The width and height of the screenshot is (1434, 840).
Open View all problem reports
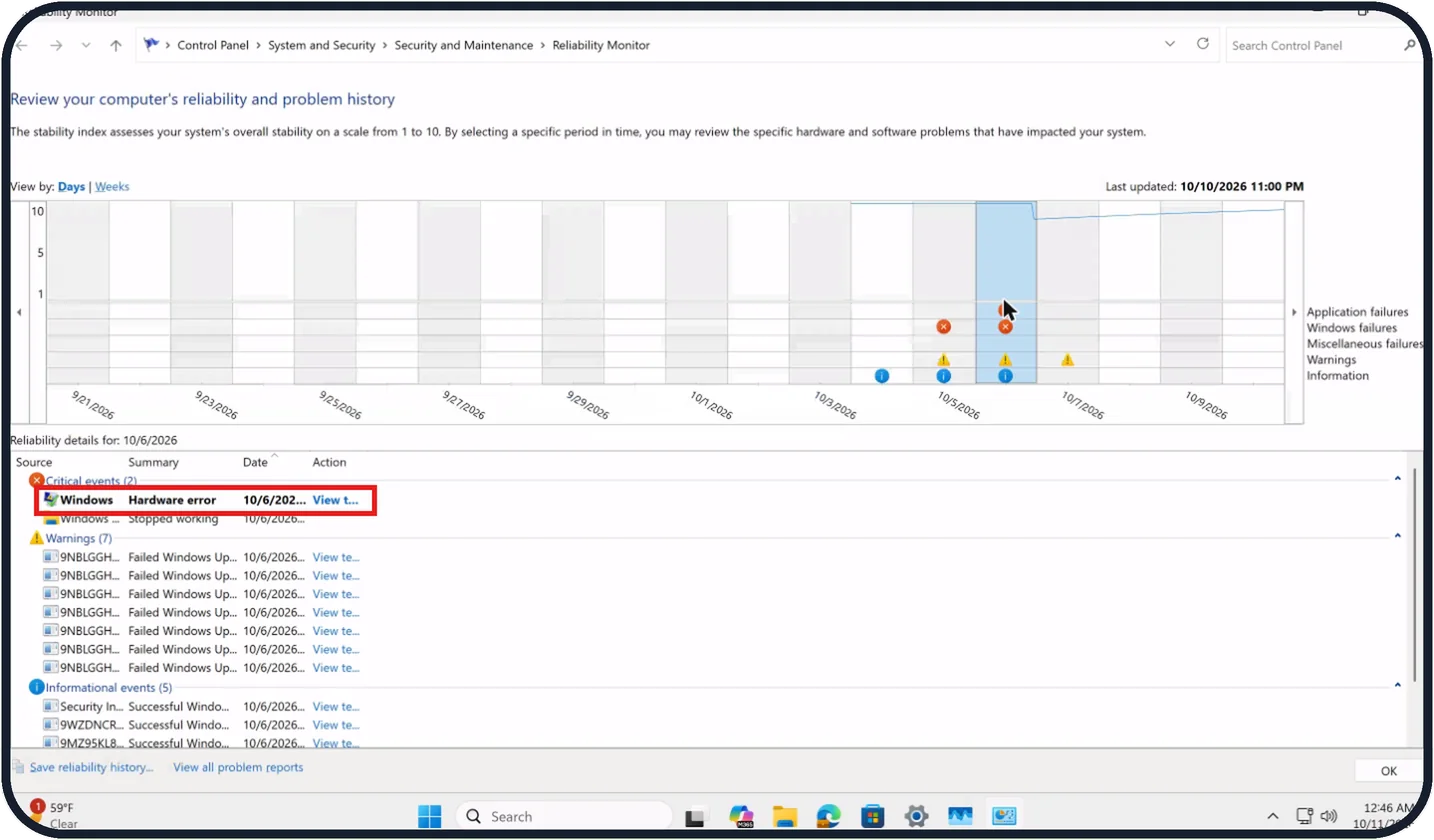coord(238,768)
